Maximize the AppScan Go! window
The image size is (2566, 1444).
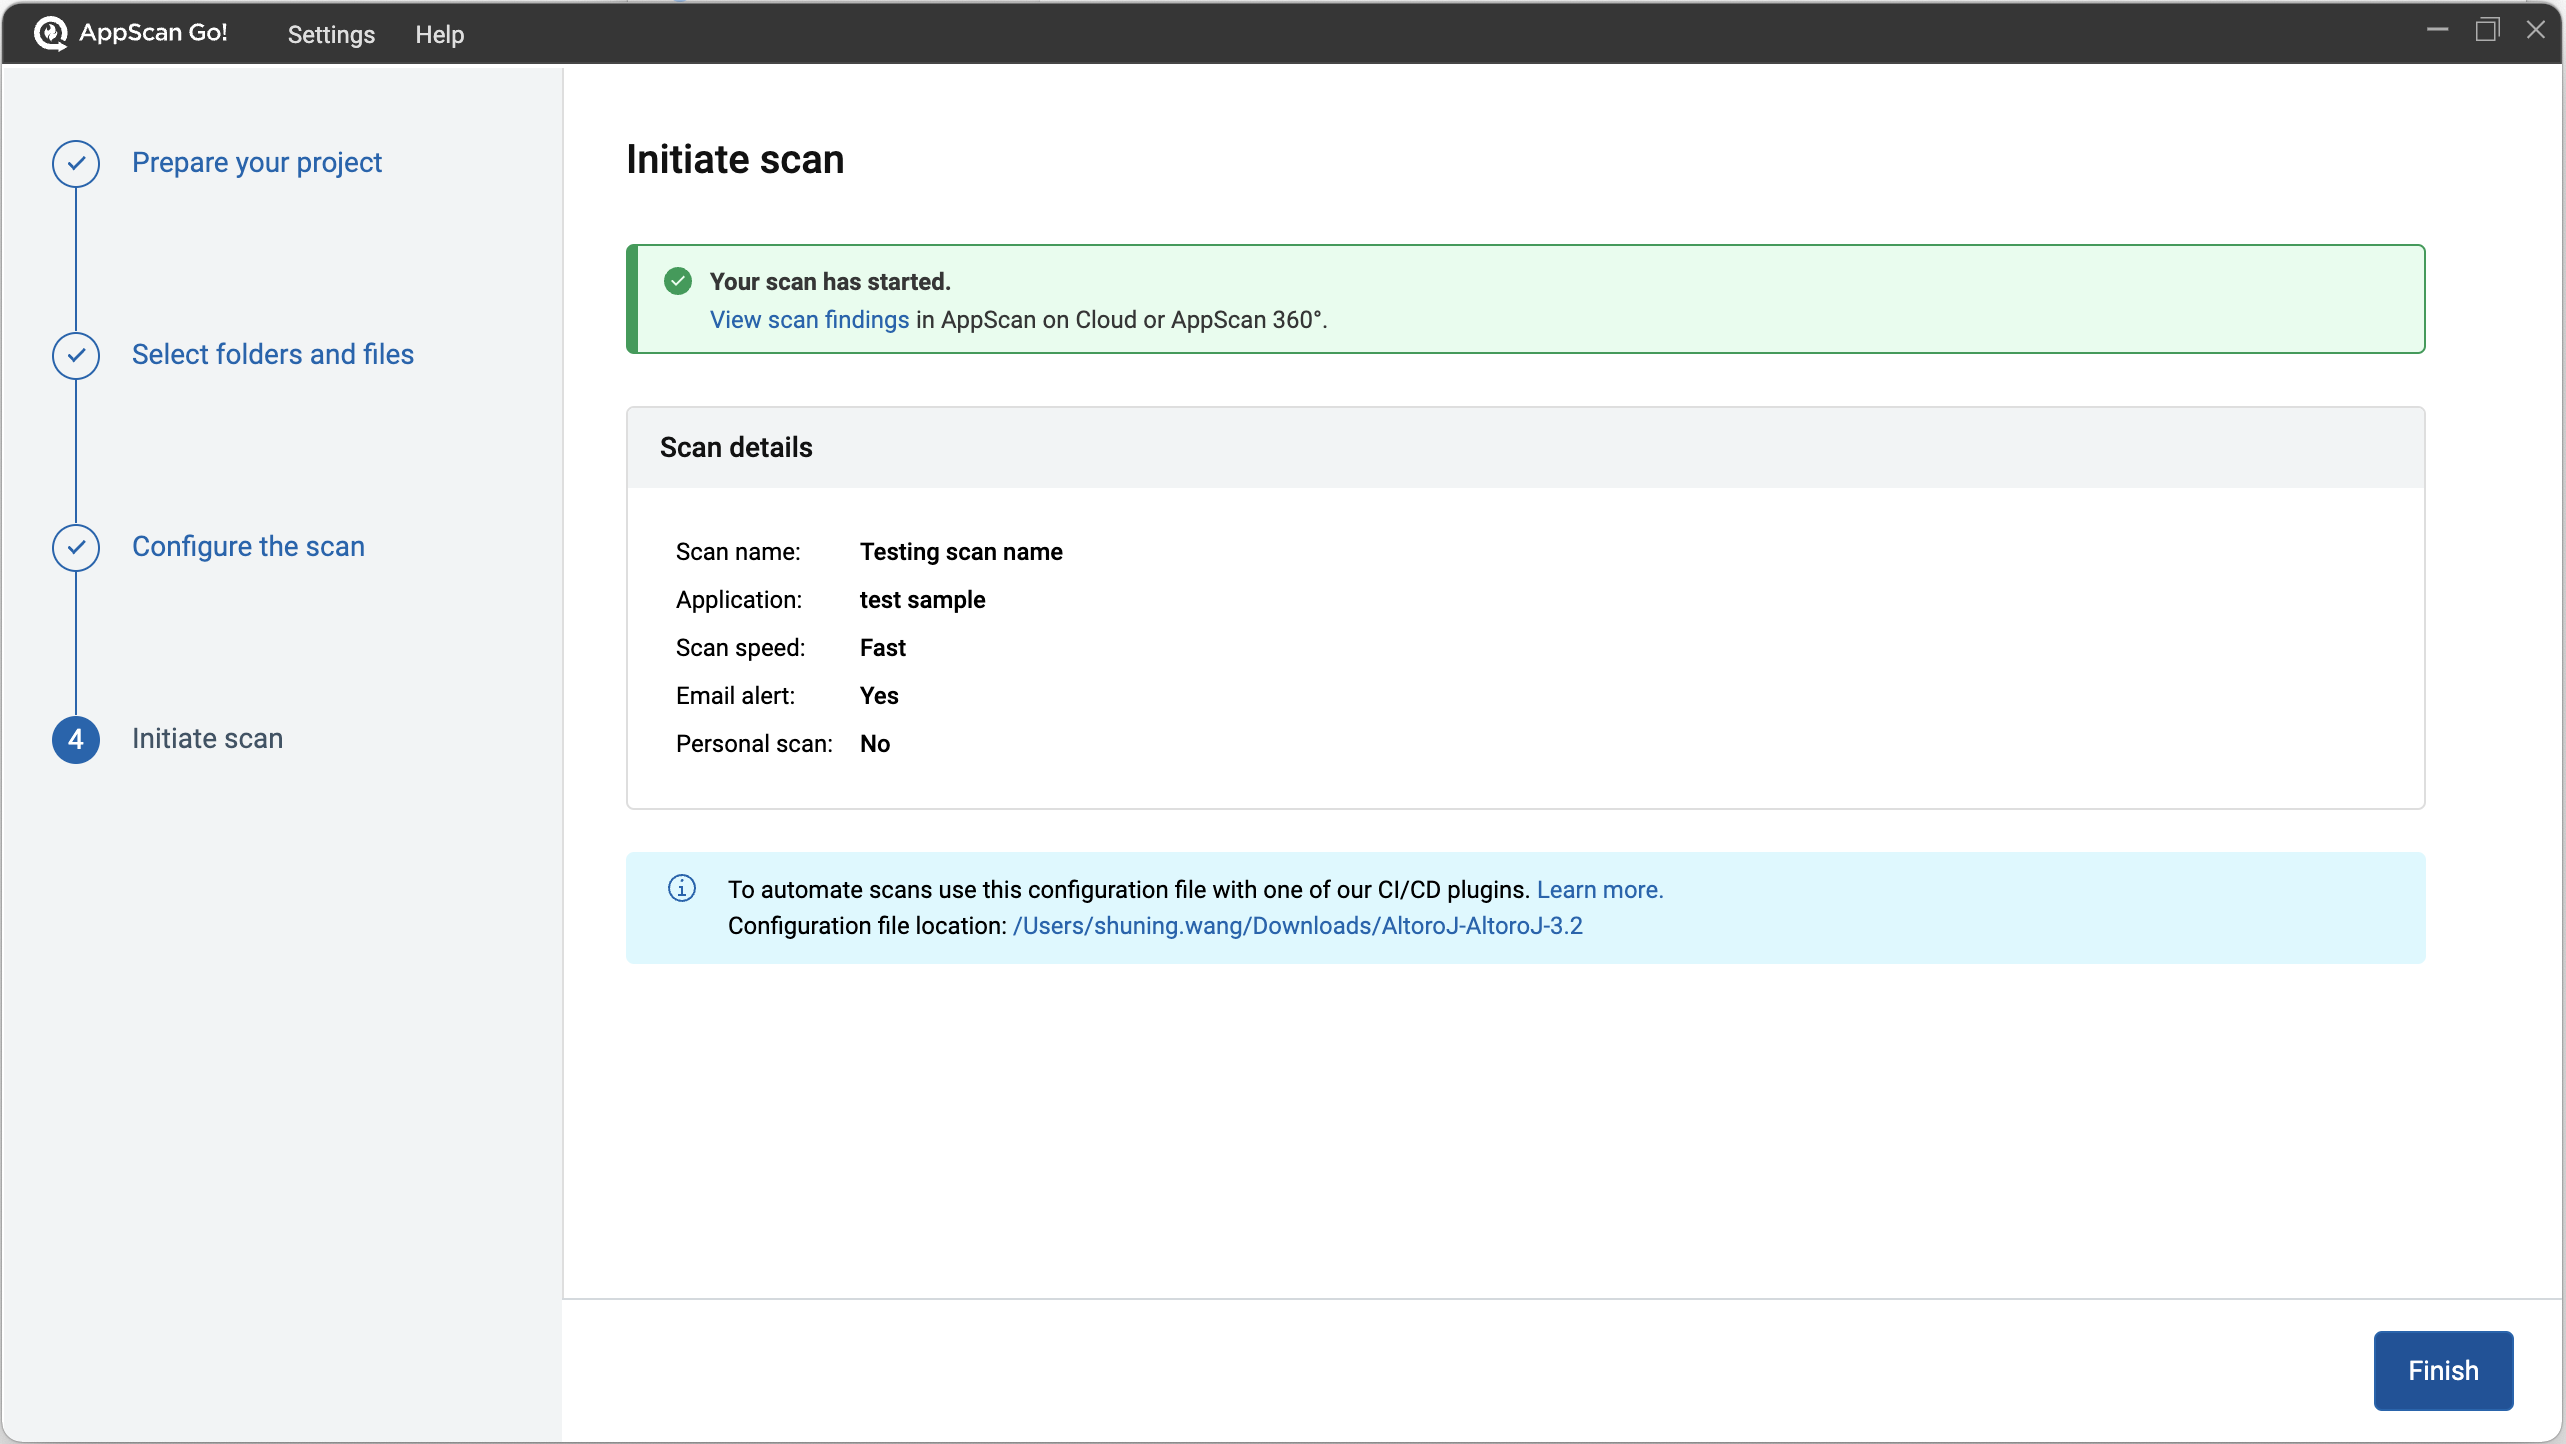2487,30
